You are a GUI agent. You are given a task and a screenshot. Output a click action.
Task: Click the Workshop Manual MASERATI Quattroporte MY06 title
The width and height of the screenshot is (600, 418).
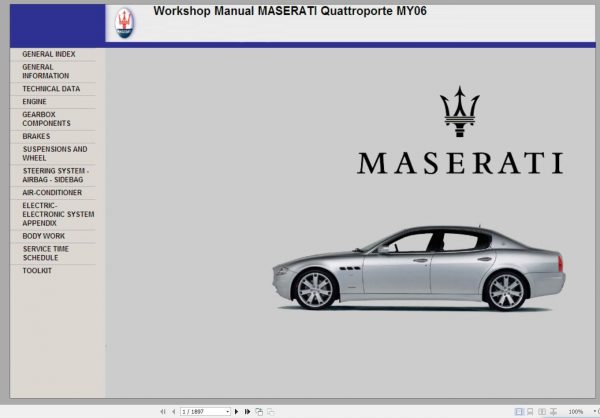coord(290,11)
